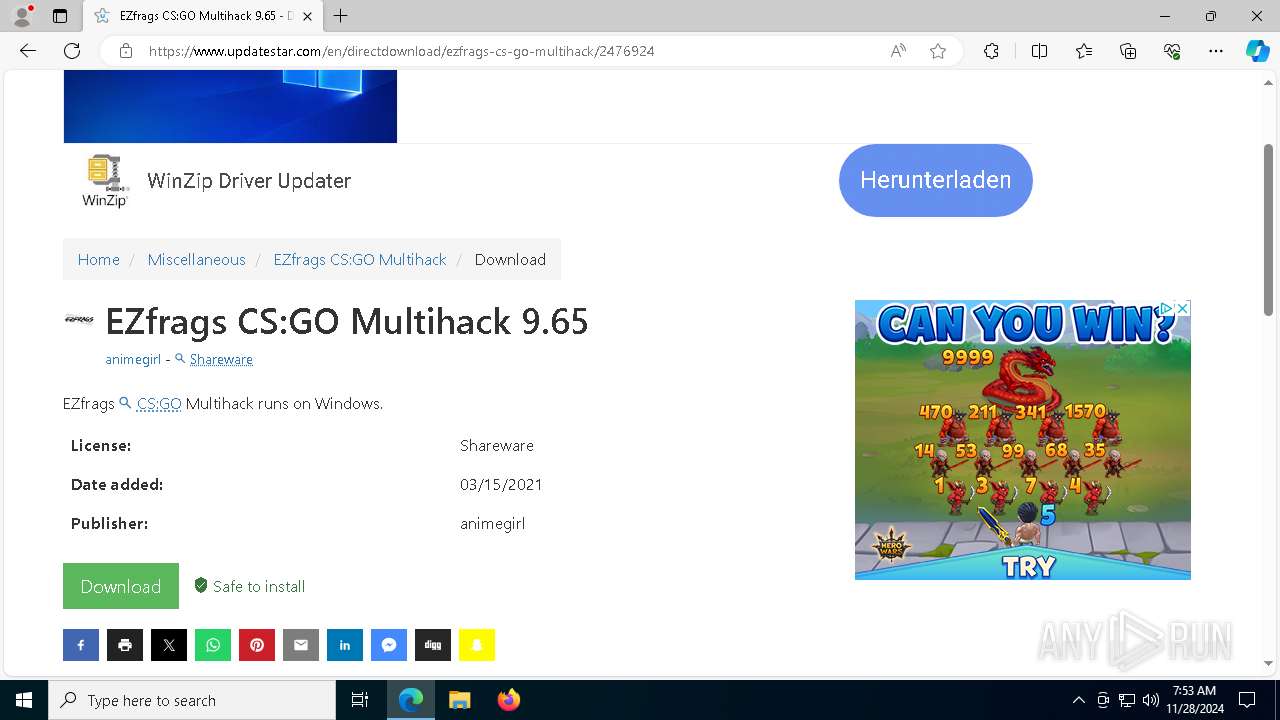Click the Herunterladen button
Viewport: 1280px width, 720px height.
[x=936, y=180]
